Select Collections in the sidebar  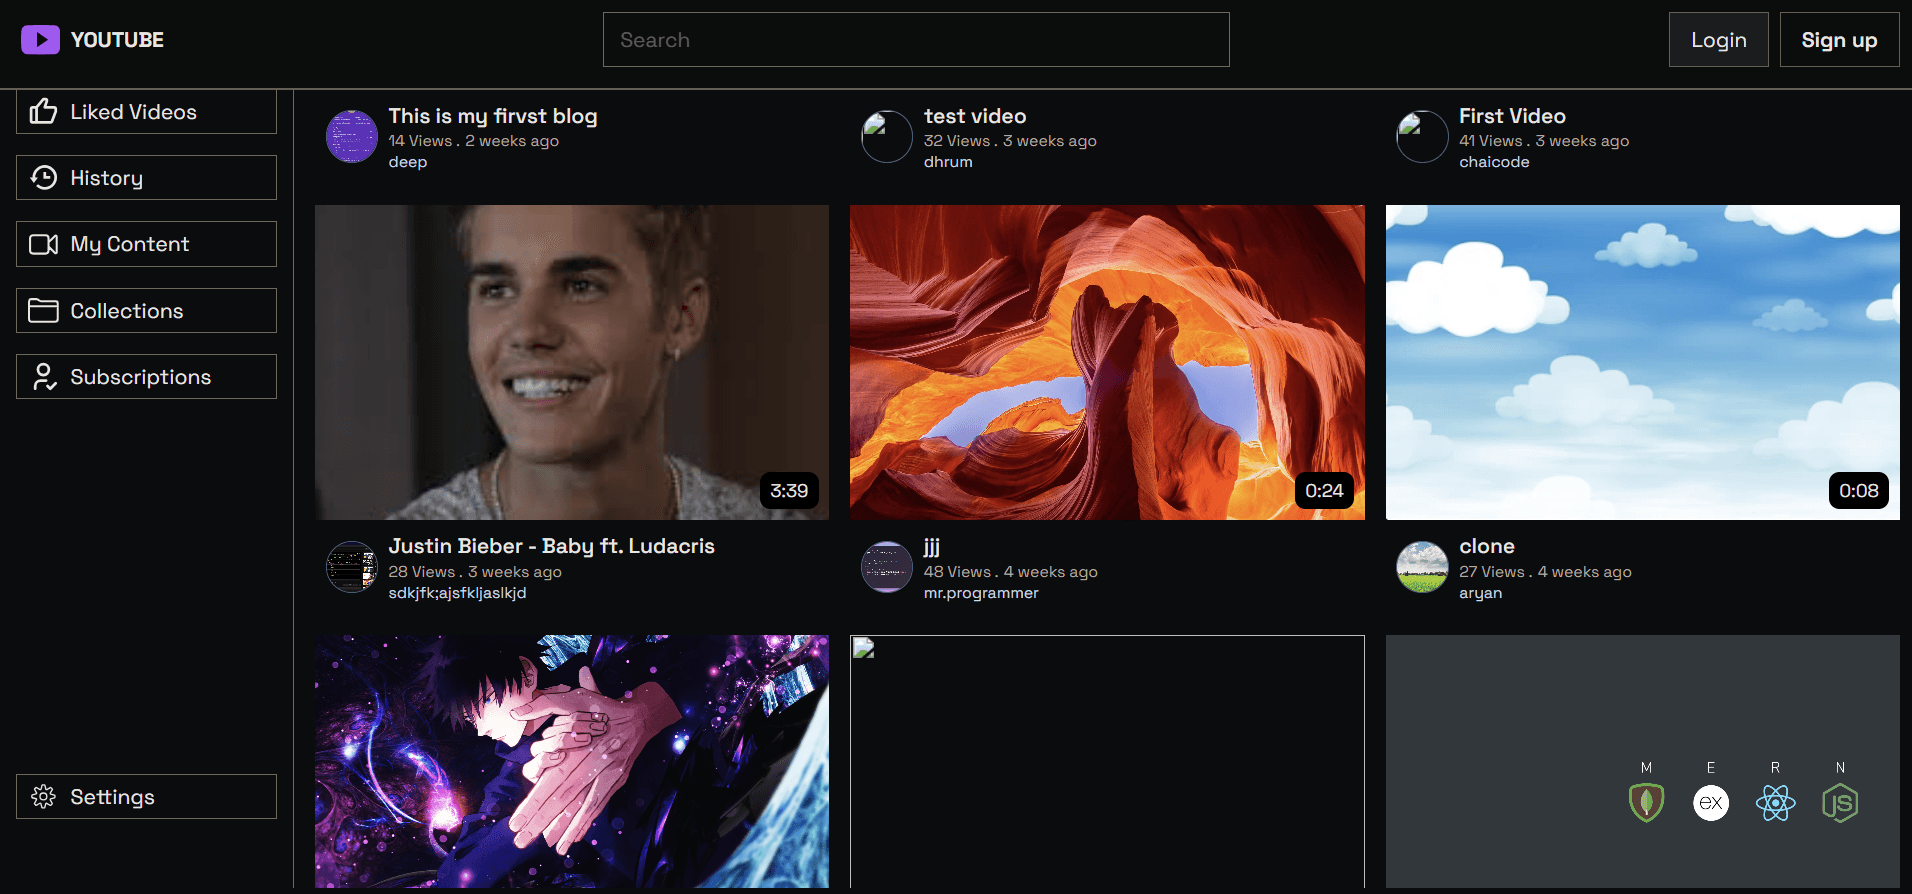click(146, 310)
